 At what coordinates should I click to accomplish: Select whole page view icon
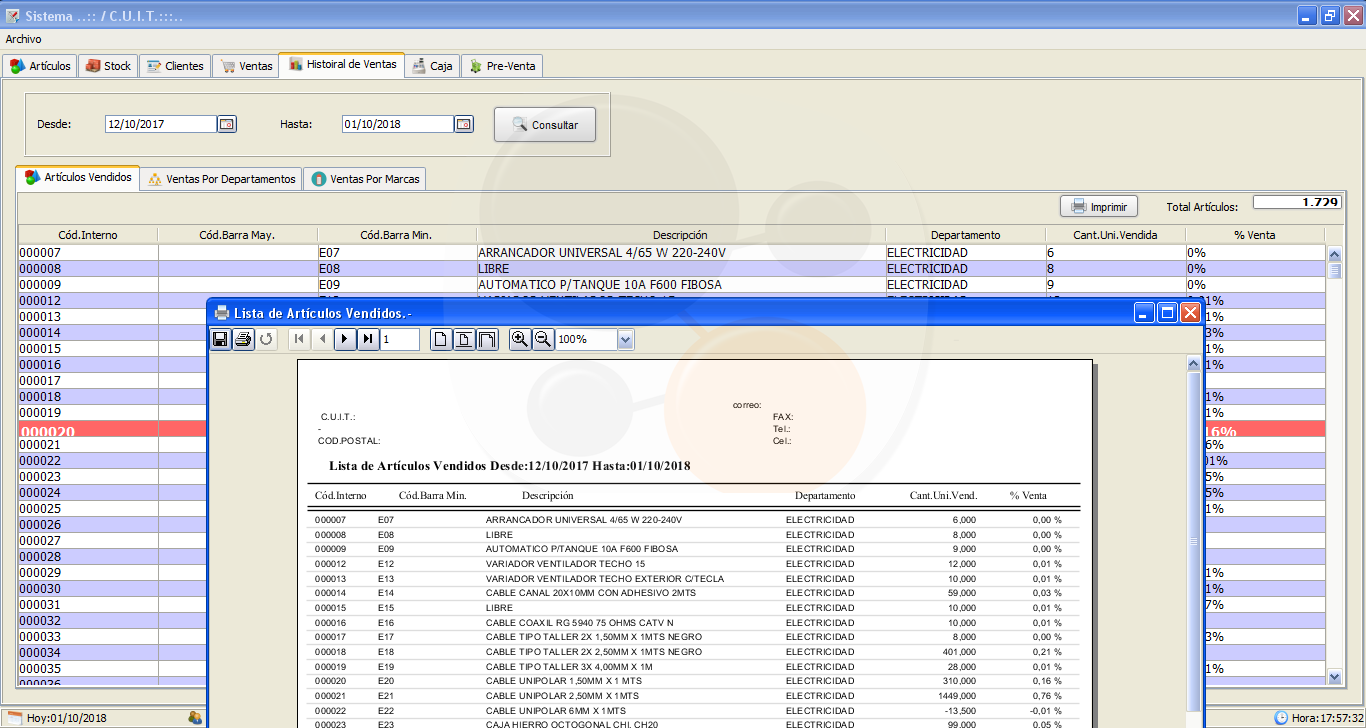(441, 340)
